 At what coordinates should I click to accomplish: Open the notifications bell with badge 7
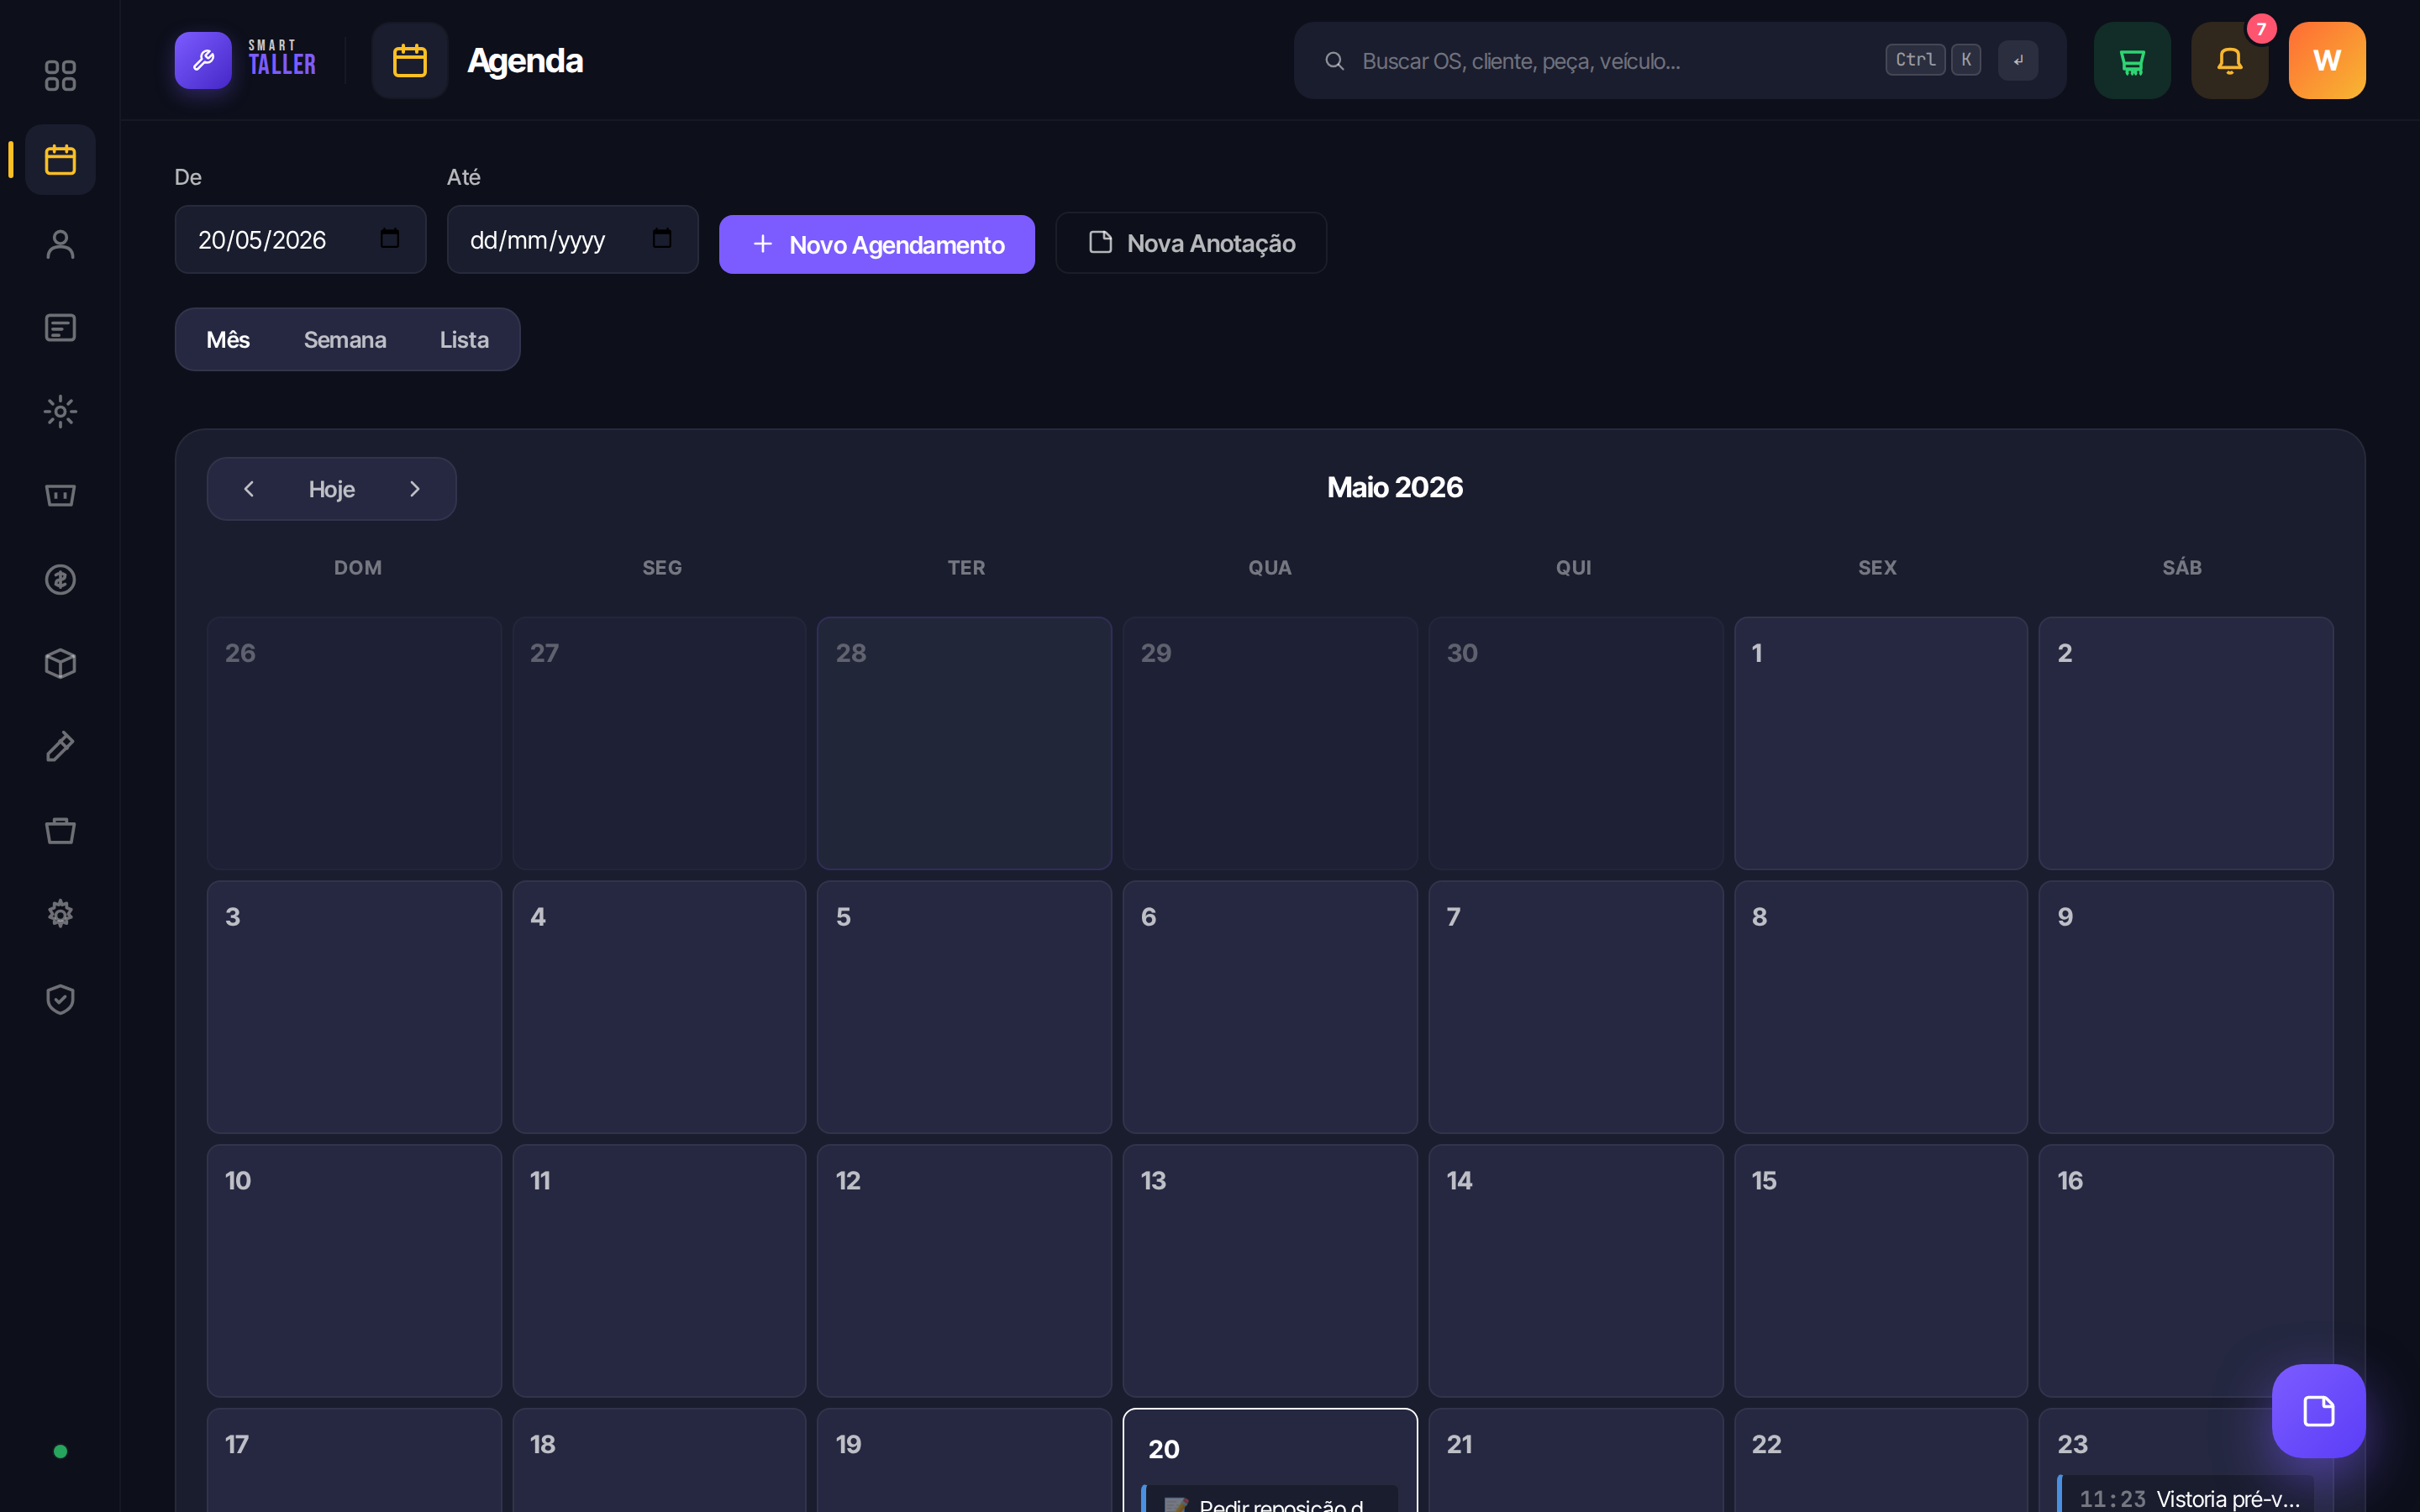(2230, 60)
